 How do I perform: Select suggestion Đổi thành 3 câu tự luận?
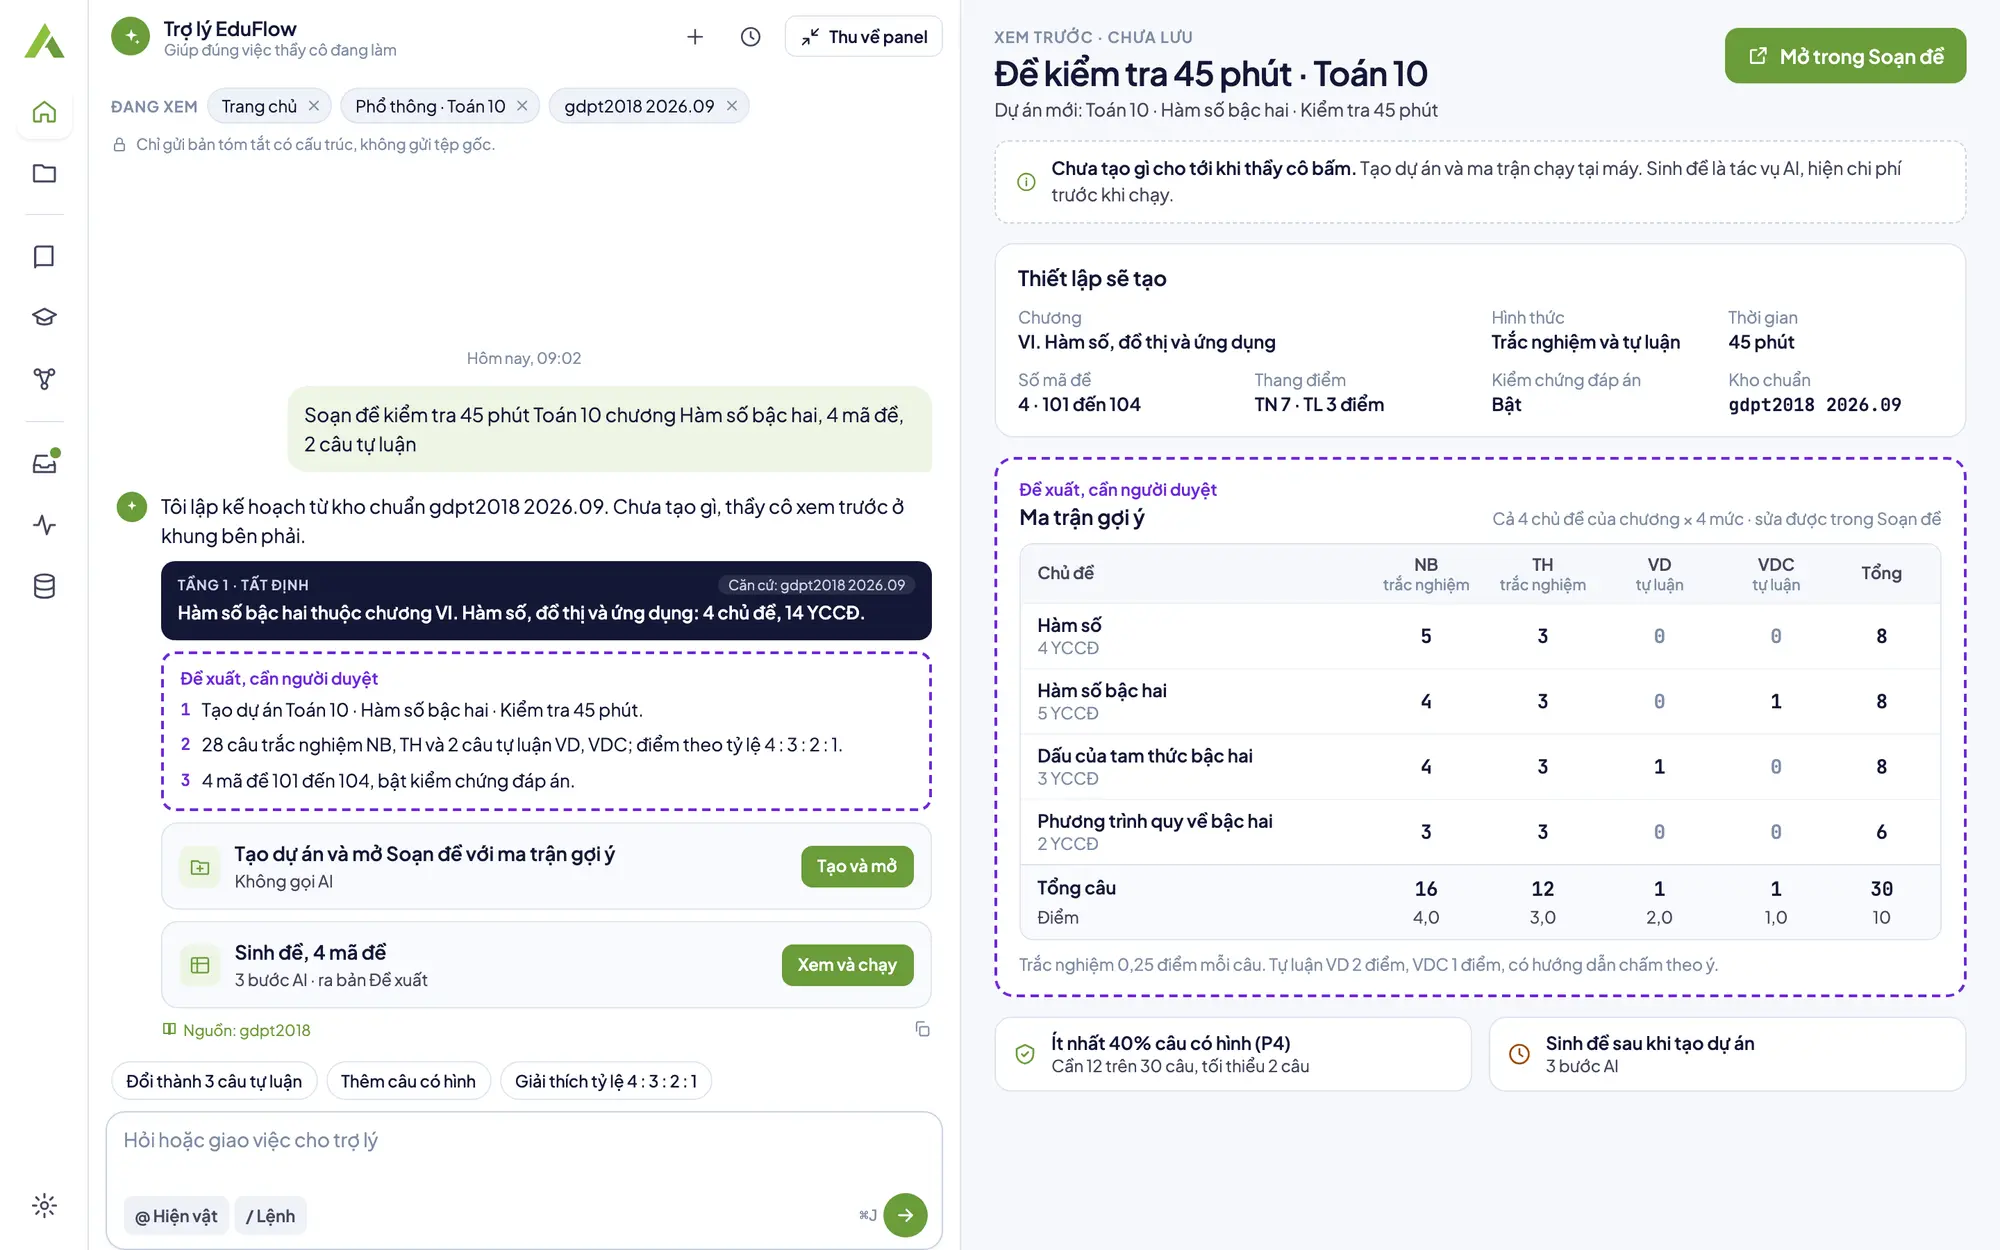point(214,1081)
